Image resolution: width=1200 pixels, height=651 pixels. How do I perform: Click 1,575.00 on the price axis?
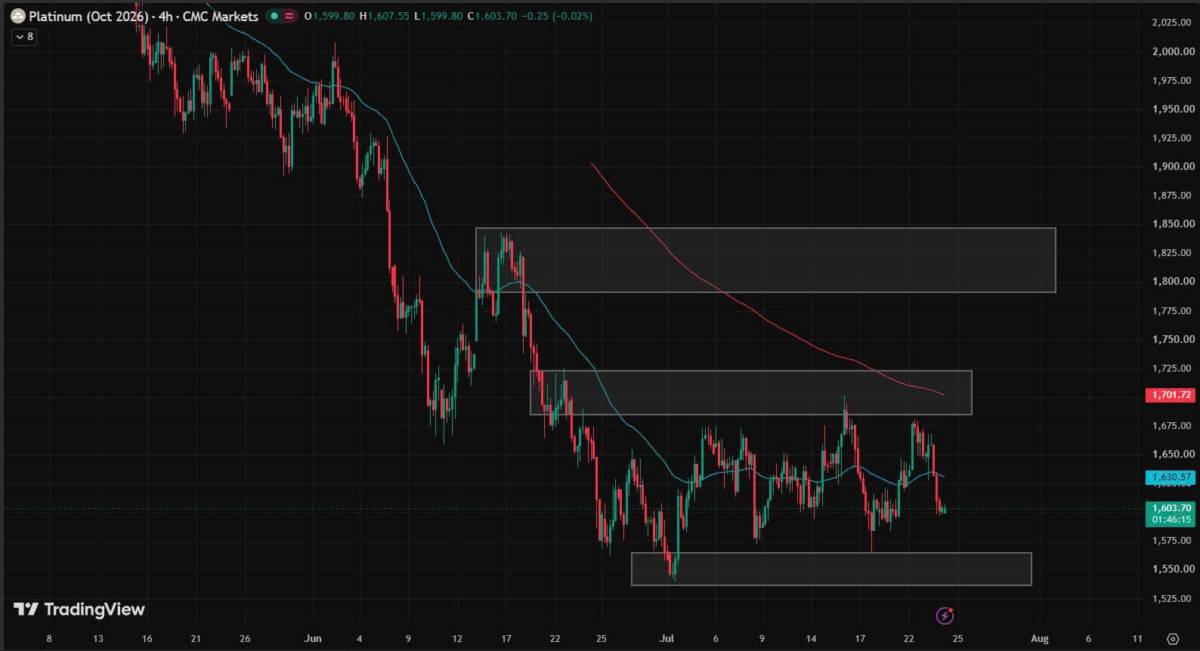[x=1172, y=541]
